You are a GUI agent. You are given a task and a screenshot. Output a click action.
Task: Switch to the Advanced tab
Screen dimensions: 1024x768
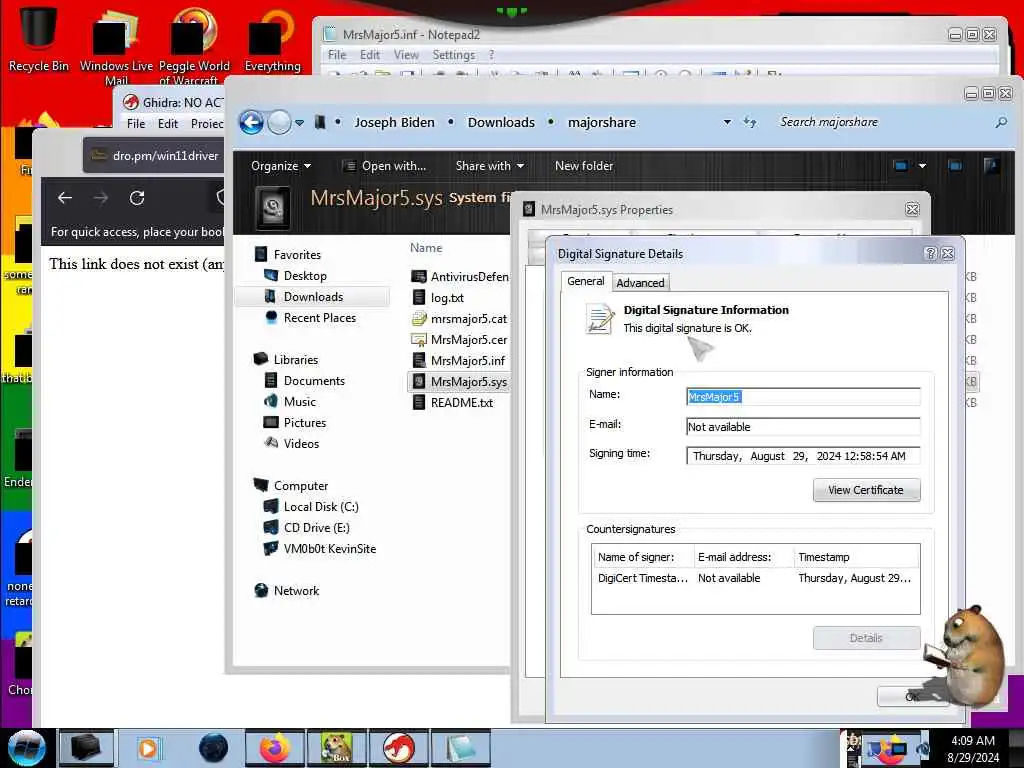click(x=640, y=283)
